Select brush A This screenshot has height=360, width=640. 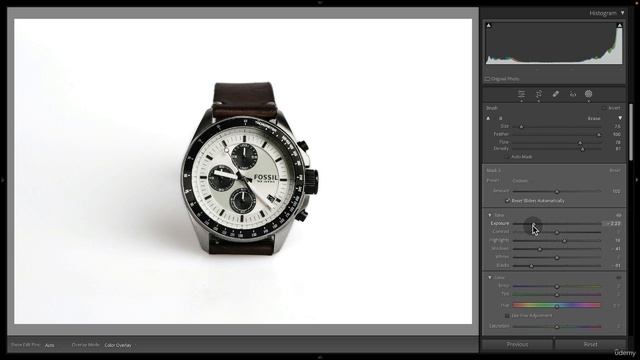coord(488,118)
